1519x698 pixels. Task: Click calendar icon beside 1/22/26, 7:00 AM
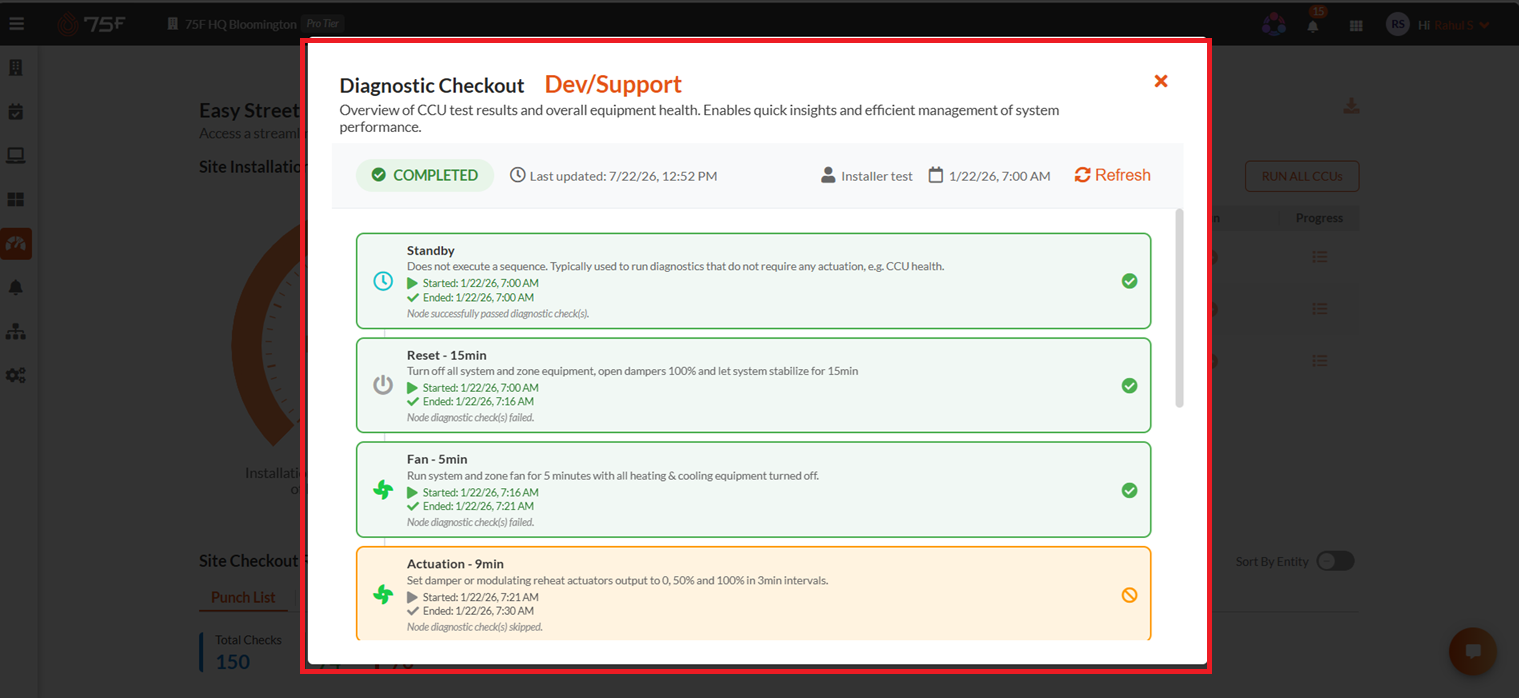936,175
